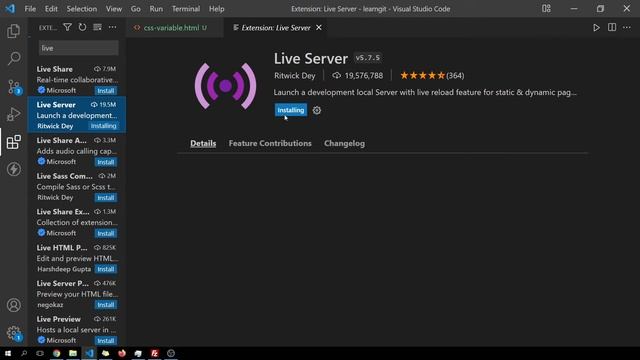640x360 pixels.
Task: Open the Manage gear in activity bar
Action: click(x=13, y=333)
